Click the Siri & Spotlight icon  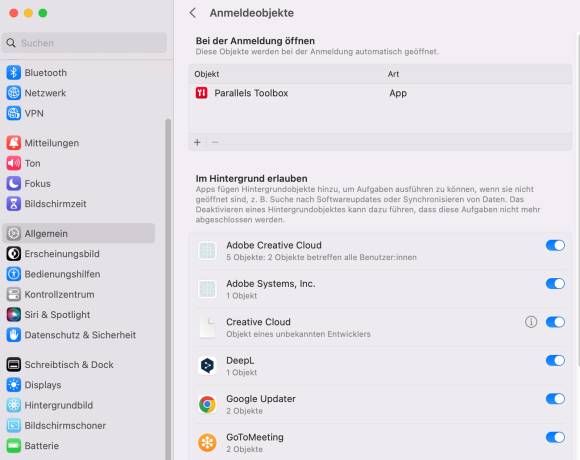pyautogui.click(x=14, y=315)
